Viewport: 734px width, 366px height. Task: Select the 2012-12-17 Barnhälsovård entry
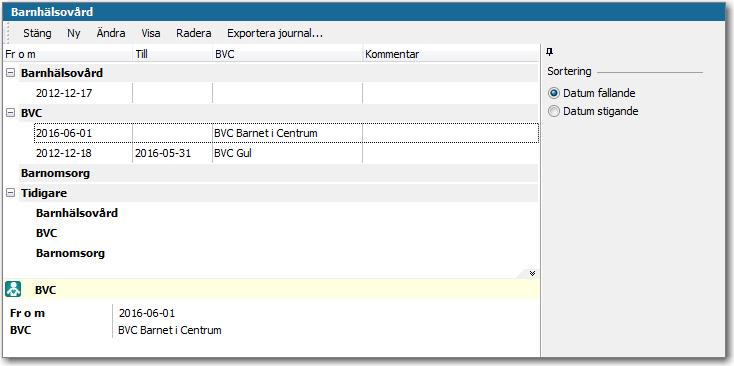(286, 93)
